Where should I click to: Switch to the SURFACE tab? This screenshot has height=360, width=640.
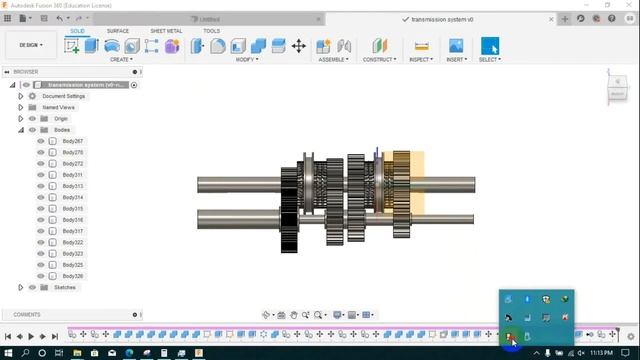[118, 31]
